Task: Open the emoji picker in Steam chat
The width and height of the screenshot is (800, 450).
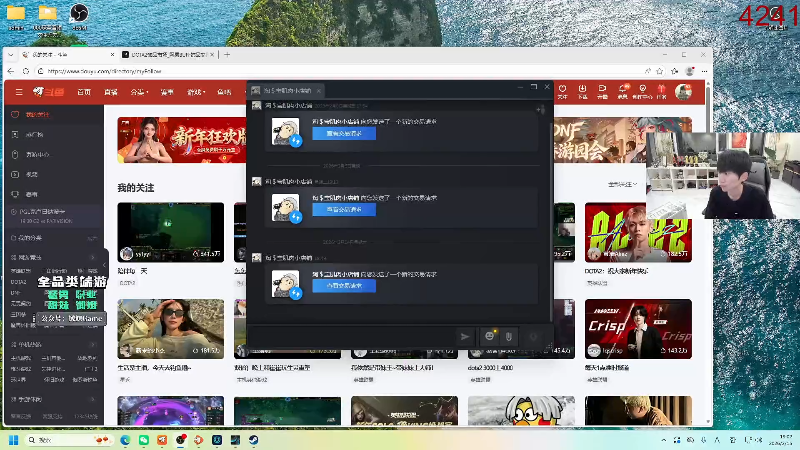Action: pos(490,336)
